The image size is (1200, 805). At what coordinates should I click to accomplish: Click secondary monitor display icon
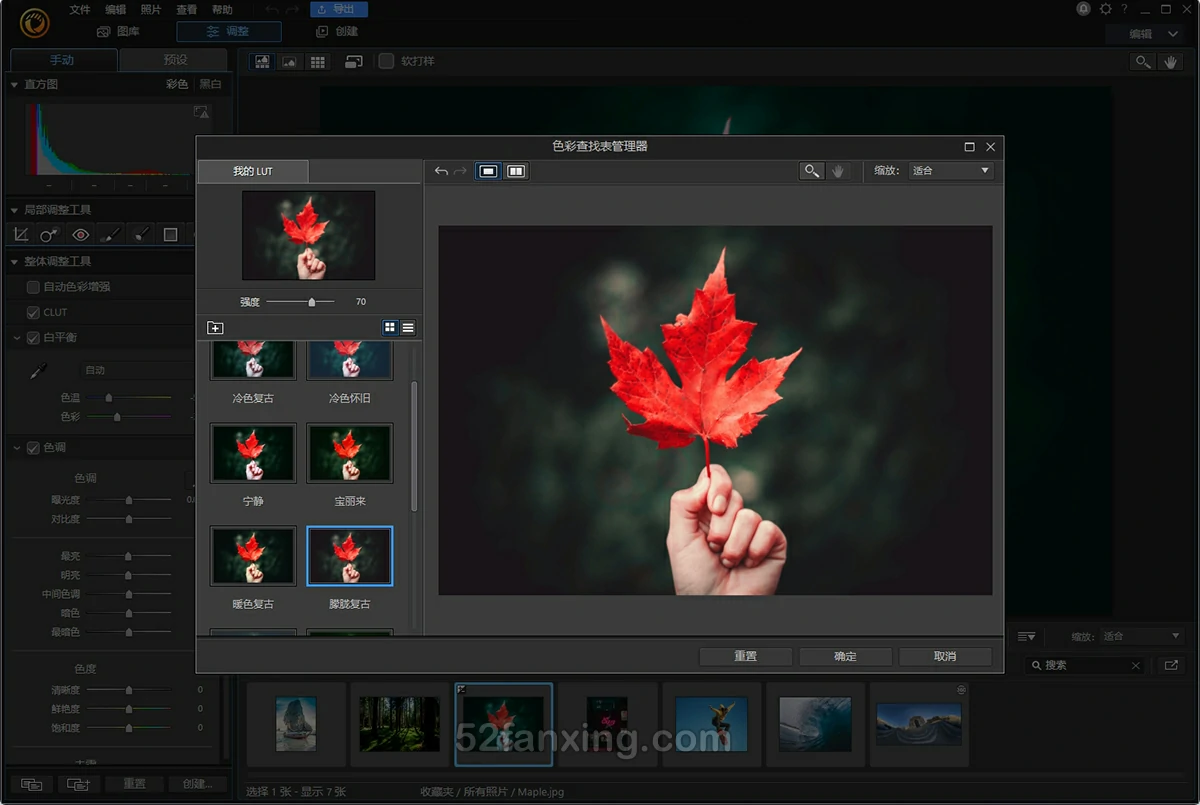(x=354, y=61)
